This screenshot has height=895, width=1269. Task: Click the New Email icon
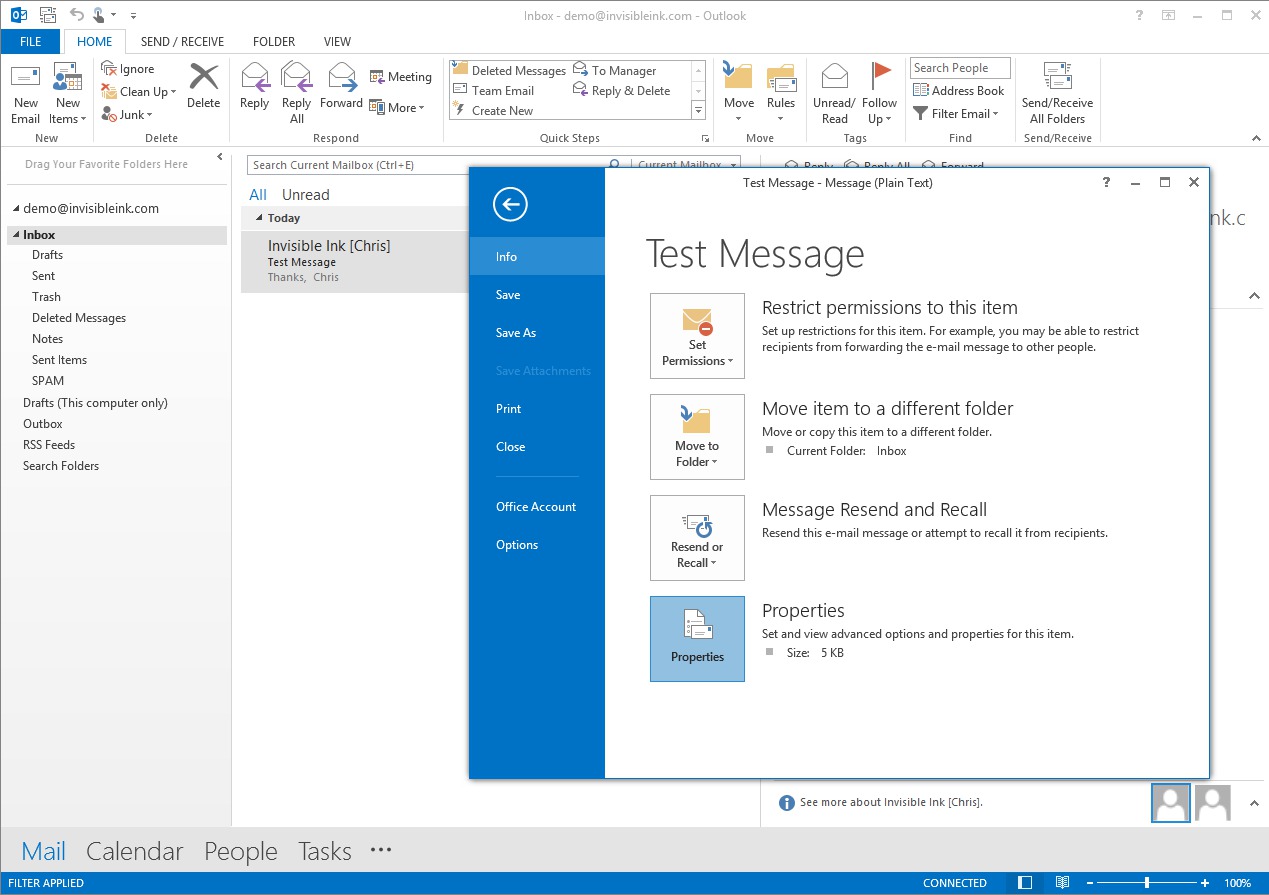pyautogui.click(x=26, y=93)
